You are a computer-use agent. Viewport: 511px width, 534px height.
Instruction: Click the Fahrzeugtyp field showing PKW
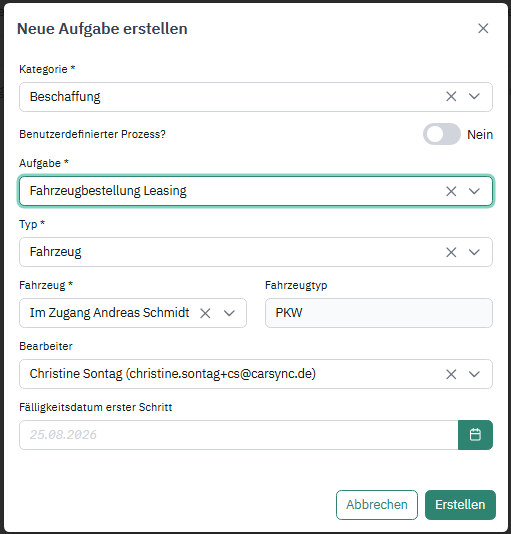379,313
